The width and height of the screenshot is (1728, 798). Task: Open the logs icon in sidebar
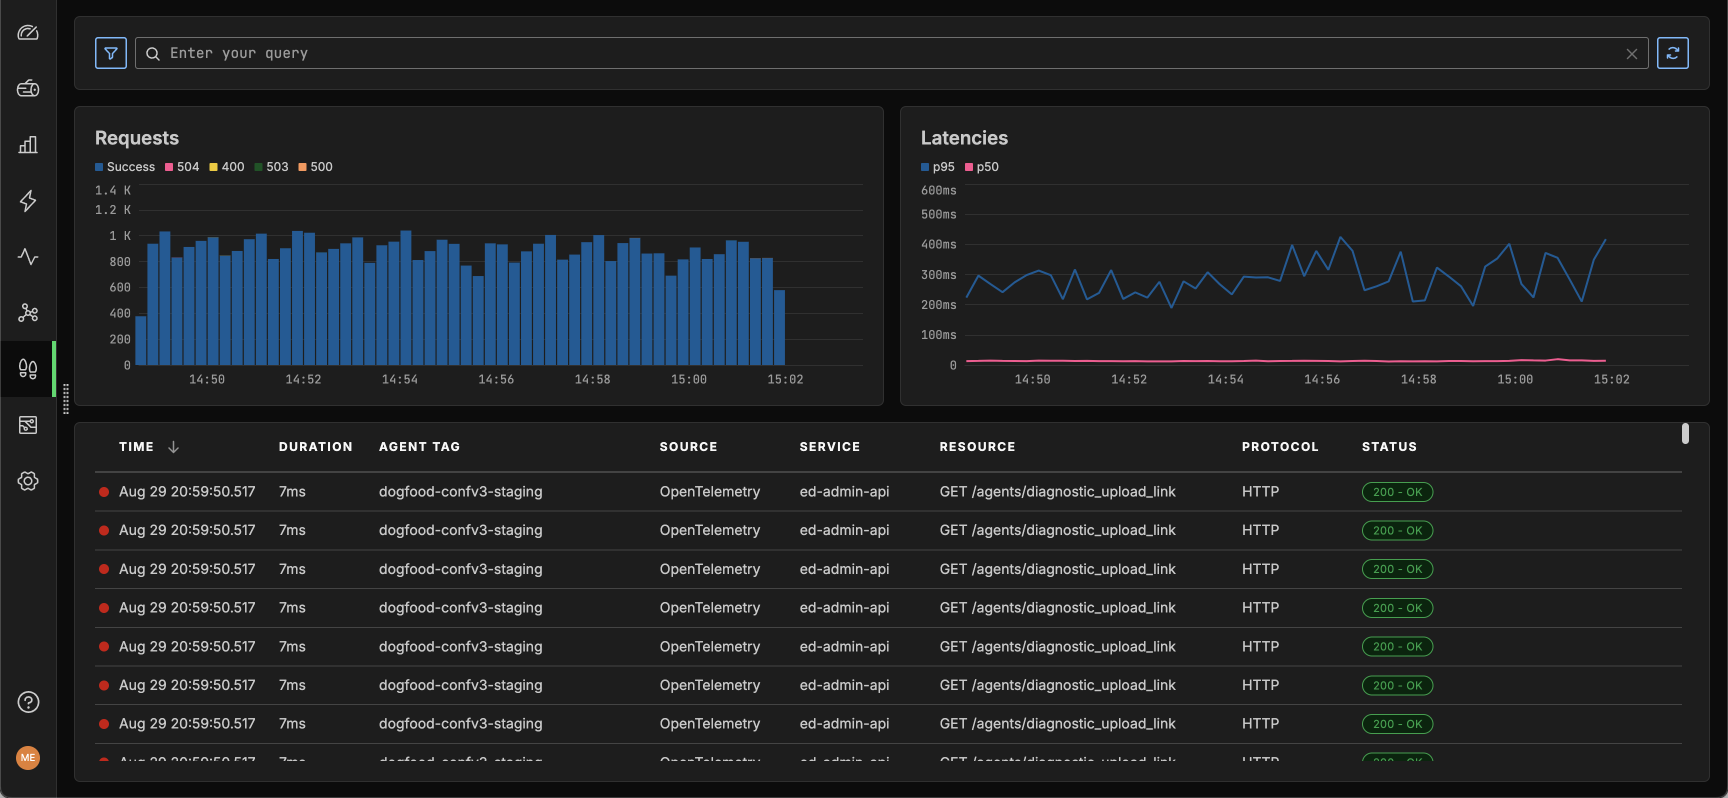point(28,89)
